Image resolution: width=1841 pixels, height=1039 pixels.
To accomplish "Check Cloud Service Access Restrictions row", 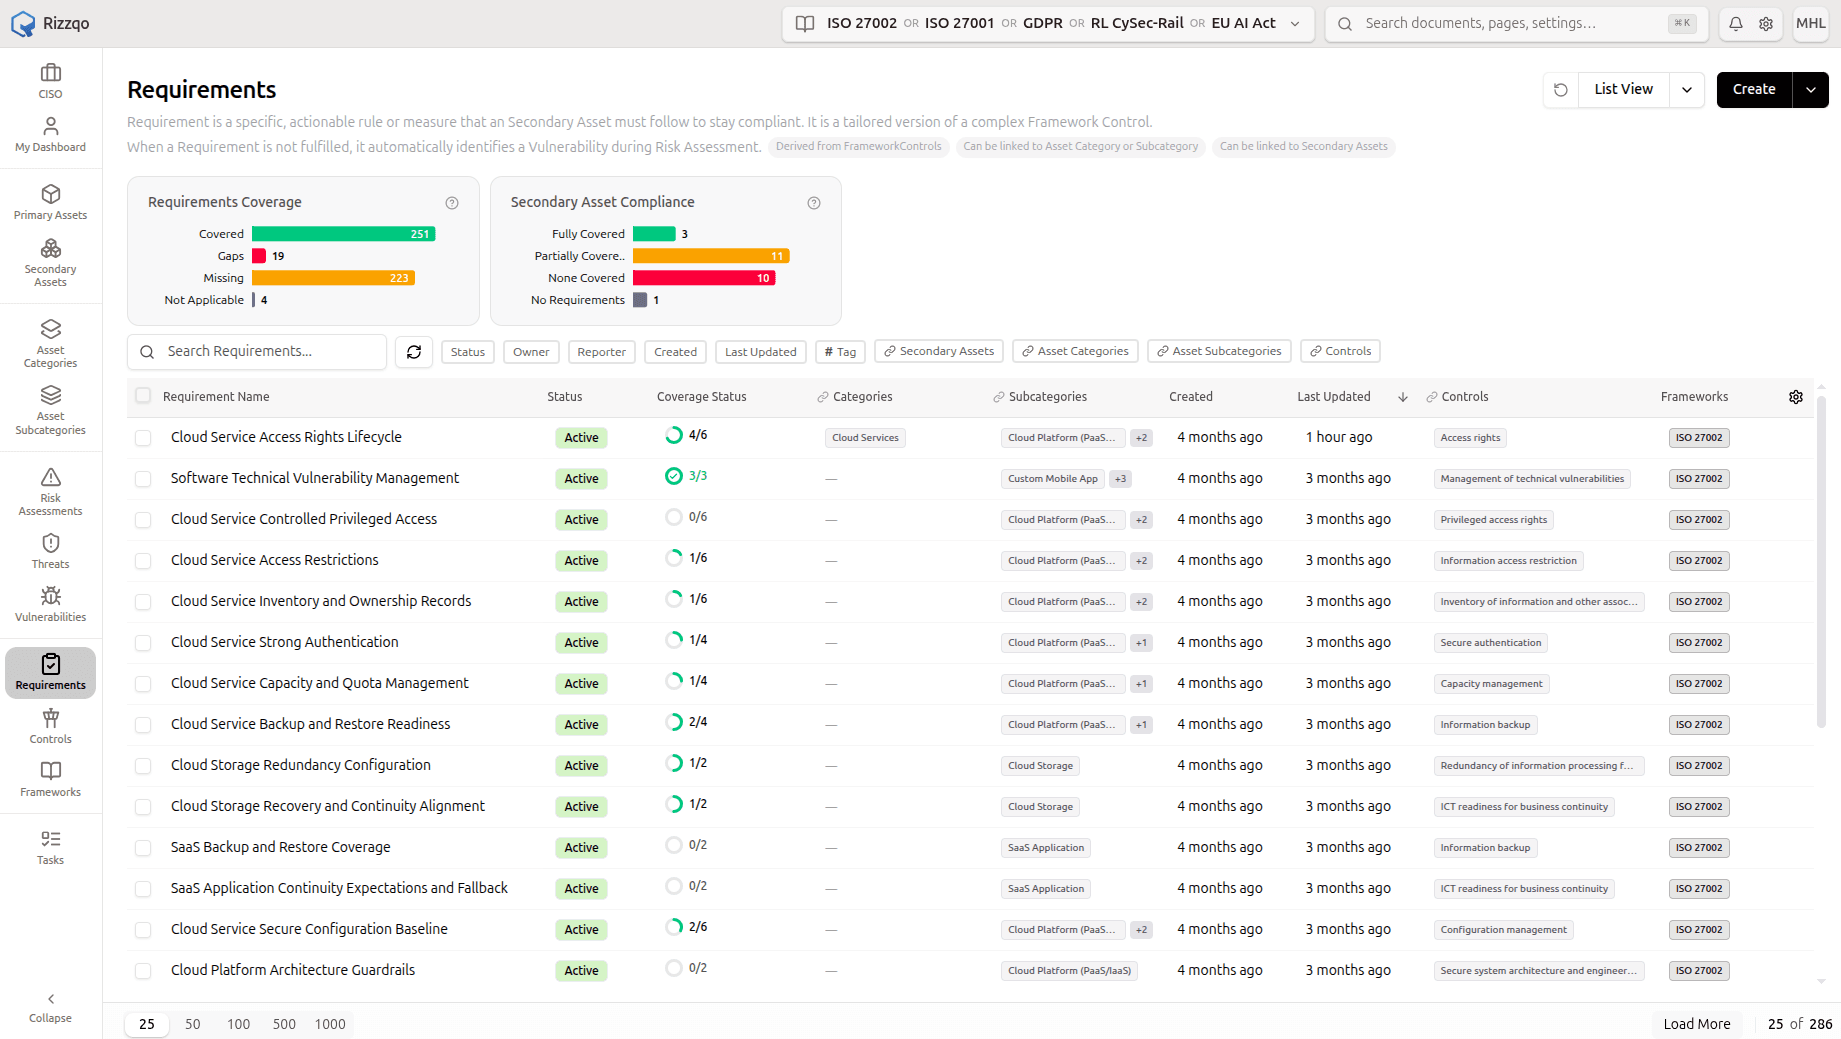I will [x=143, y=561].
